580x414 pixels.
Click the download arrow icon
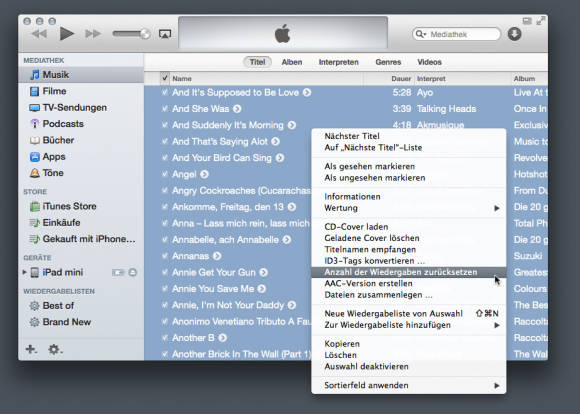[x=514, y=34]
